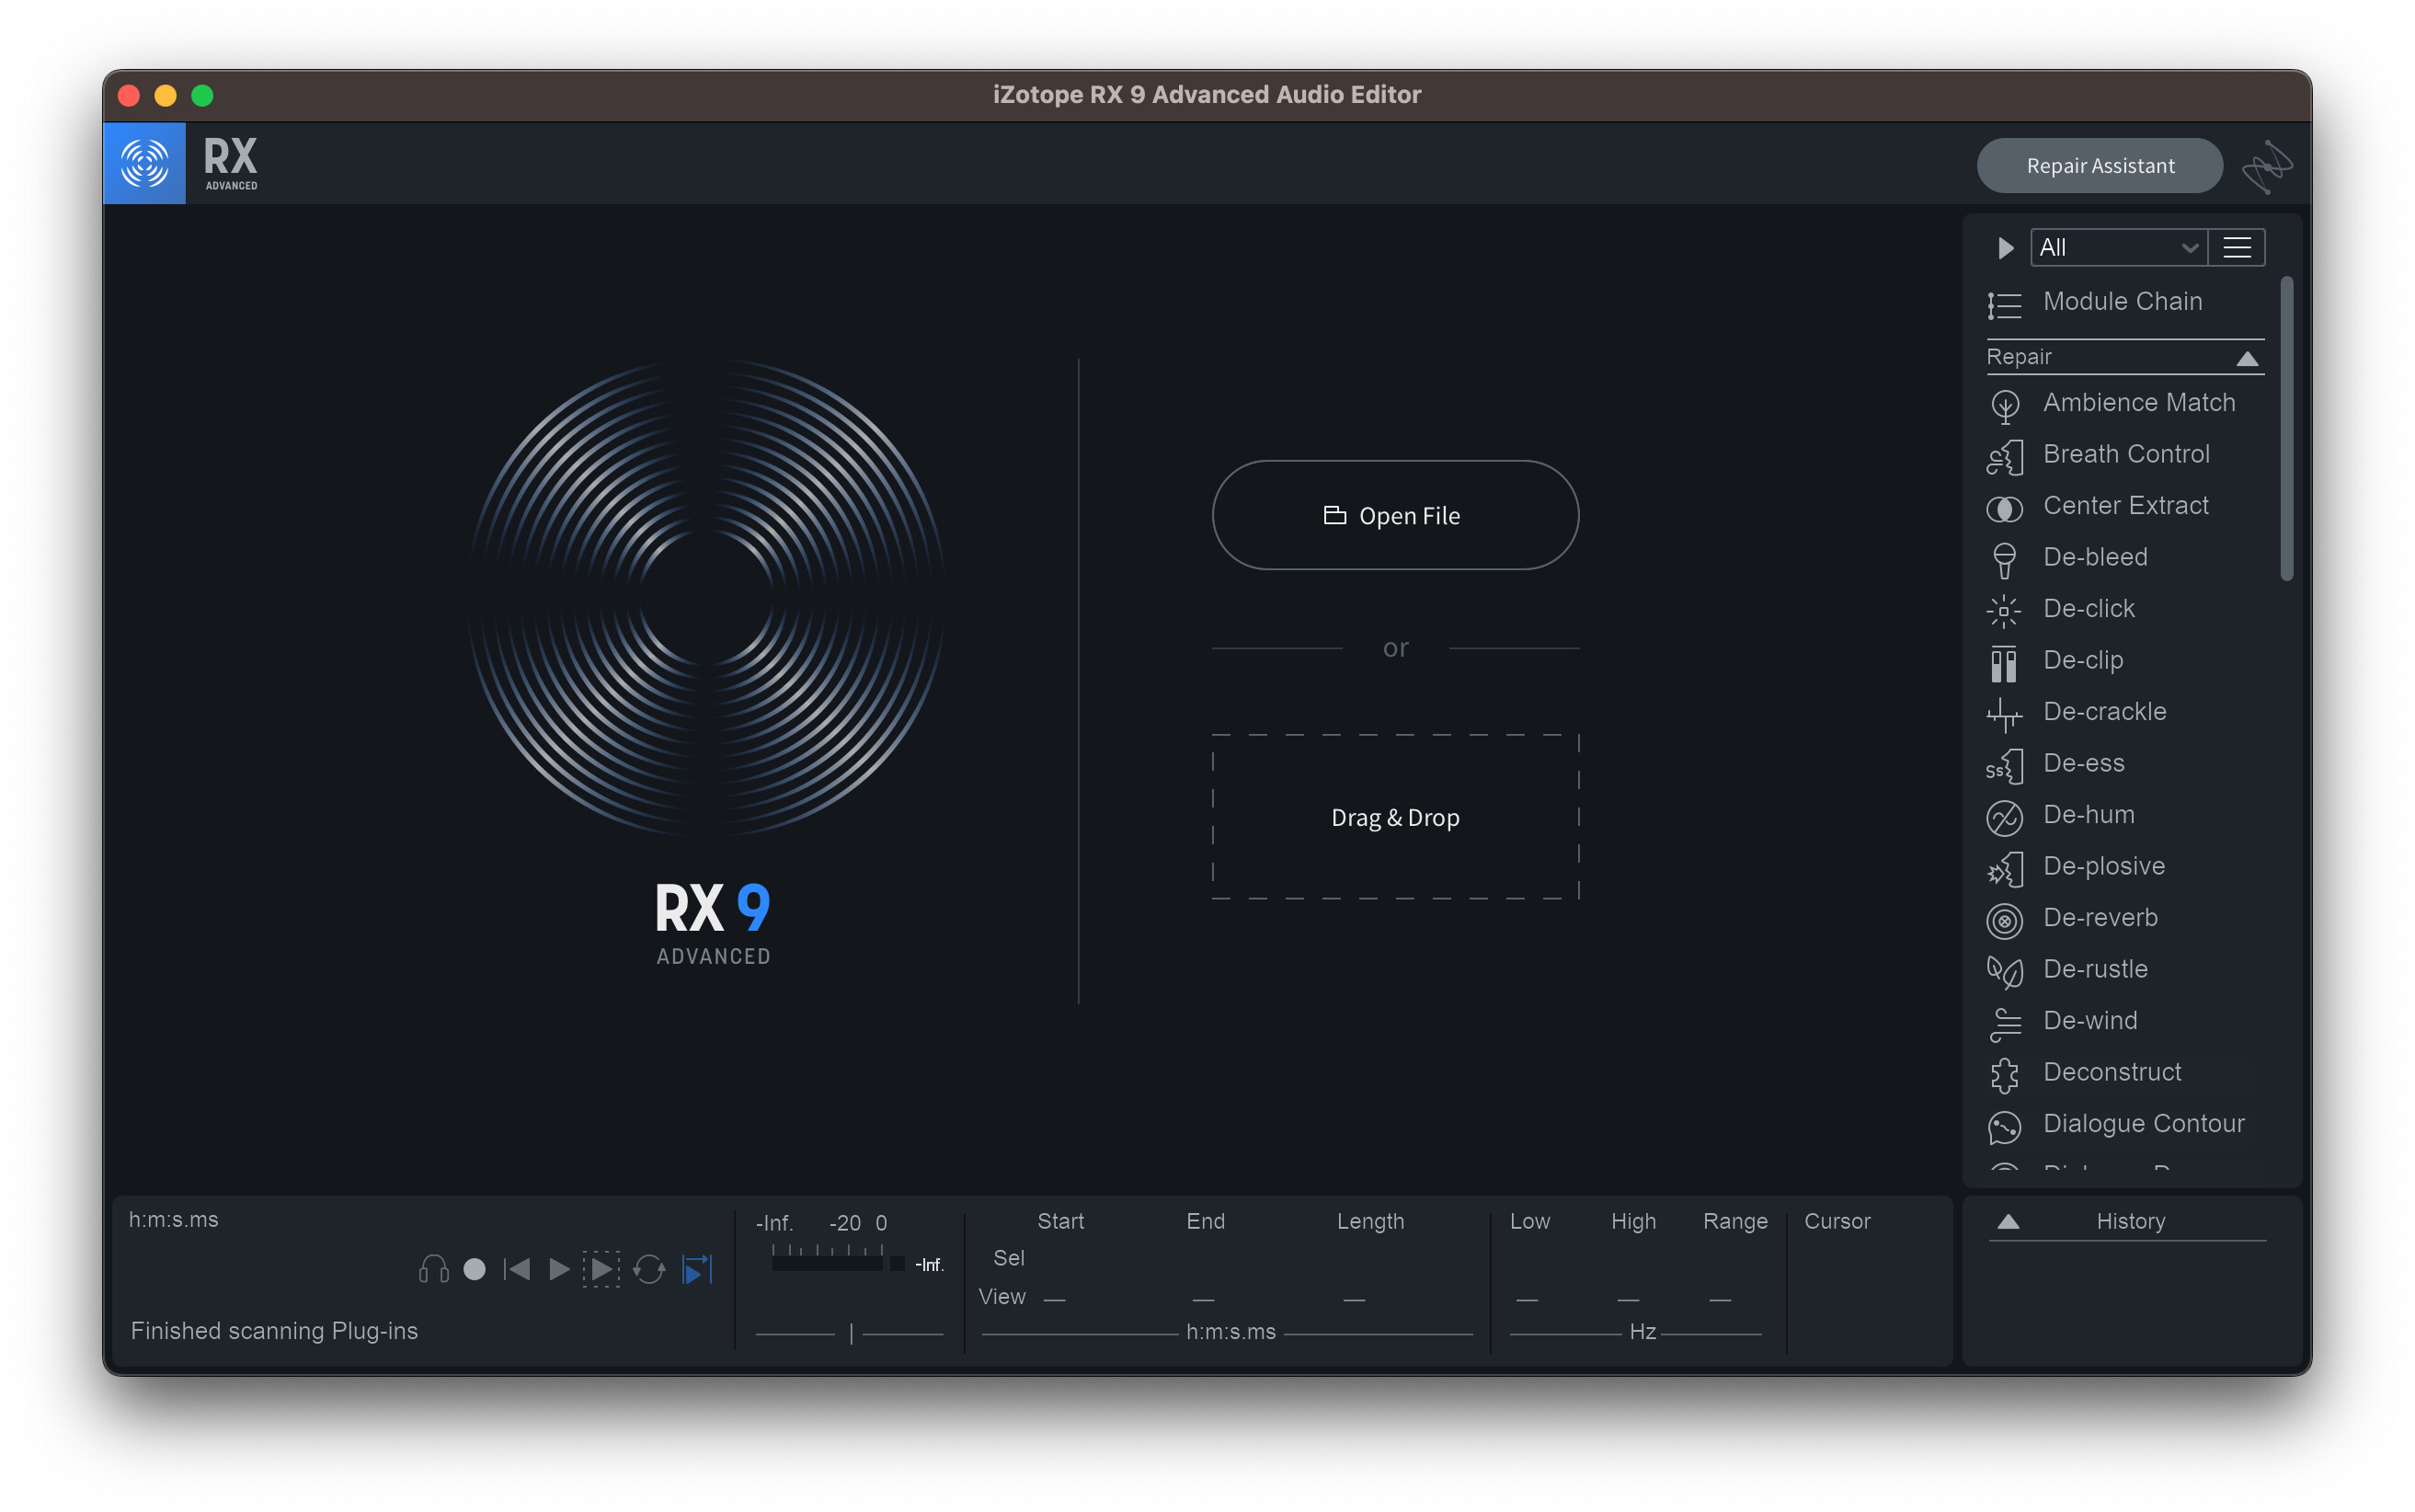Open the Module Chain entry

click(2124, 302)
